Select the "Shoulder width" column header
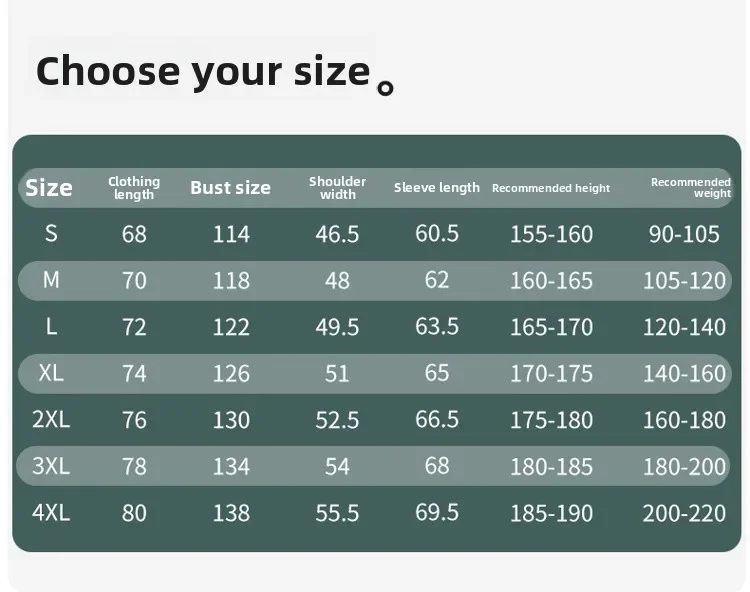 click(337, 188)
